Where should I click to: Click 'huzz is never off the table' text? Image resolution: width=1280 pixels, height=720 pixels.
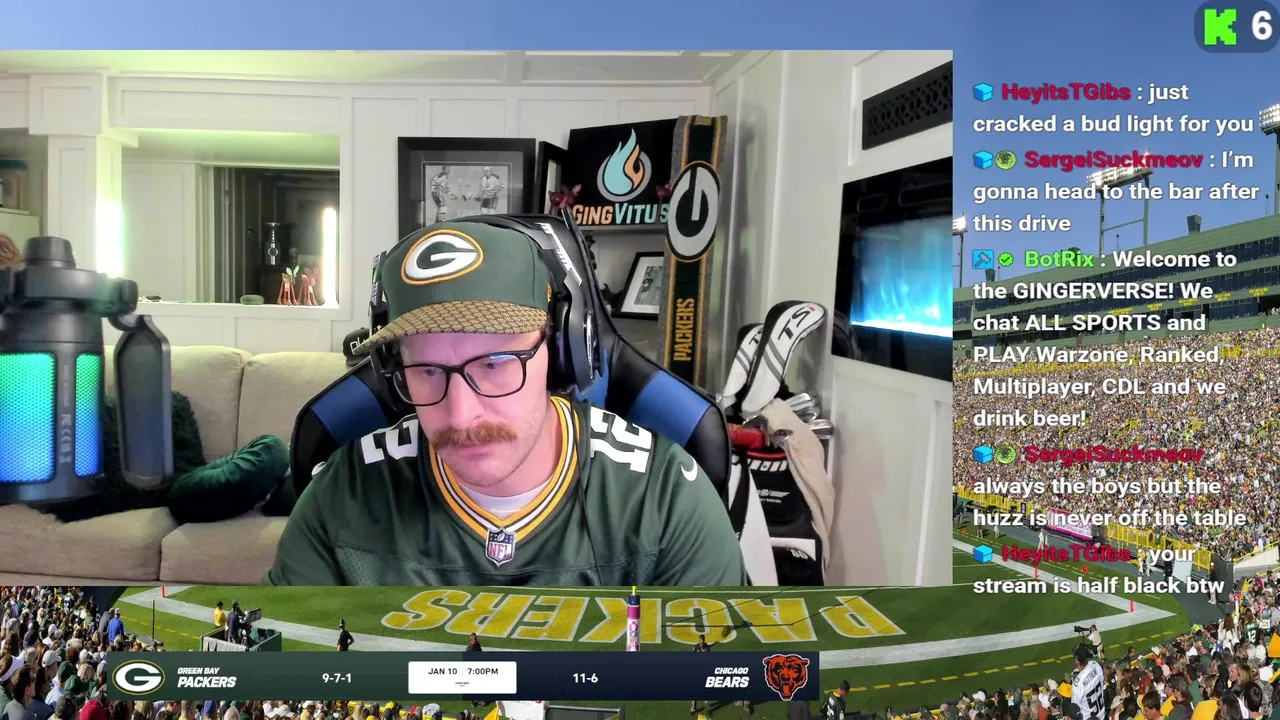[x=1109, y=518]
